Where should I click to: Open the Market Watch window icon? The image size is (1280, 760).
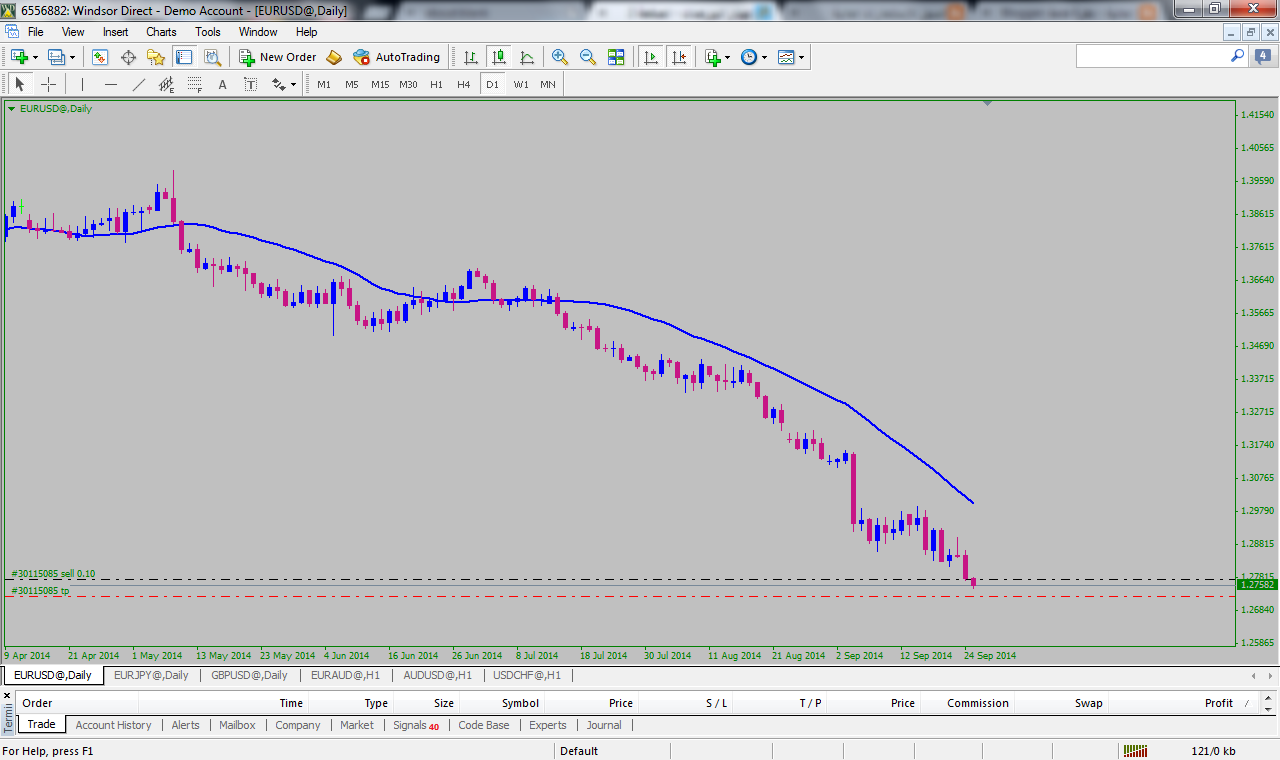pyautogui.click(x=100, y=57)
